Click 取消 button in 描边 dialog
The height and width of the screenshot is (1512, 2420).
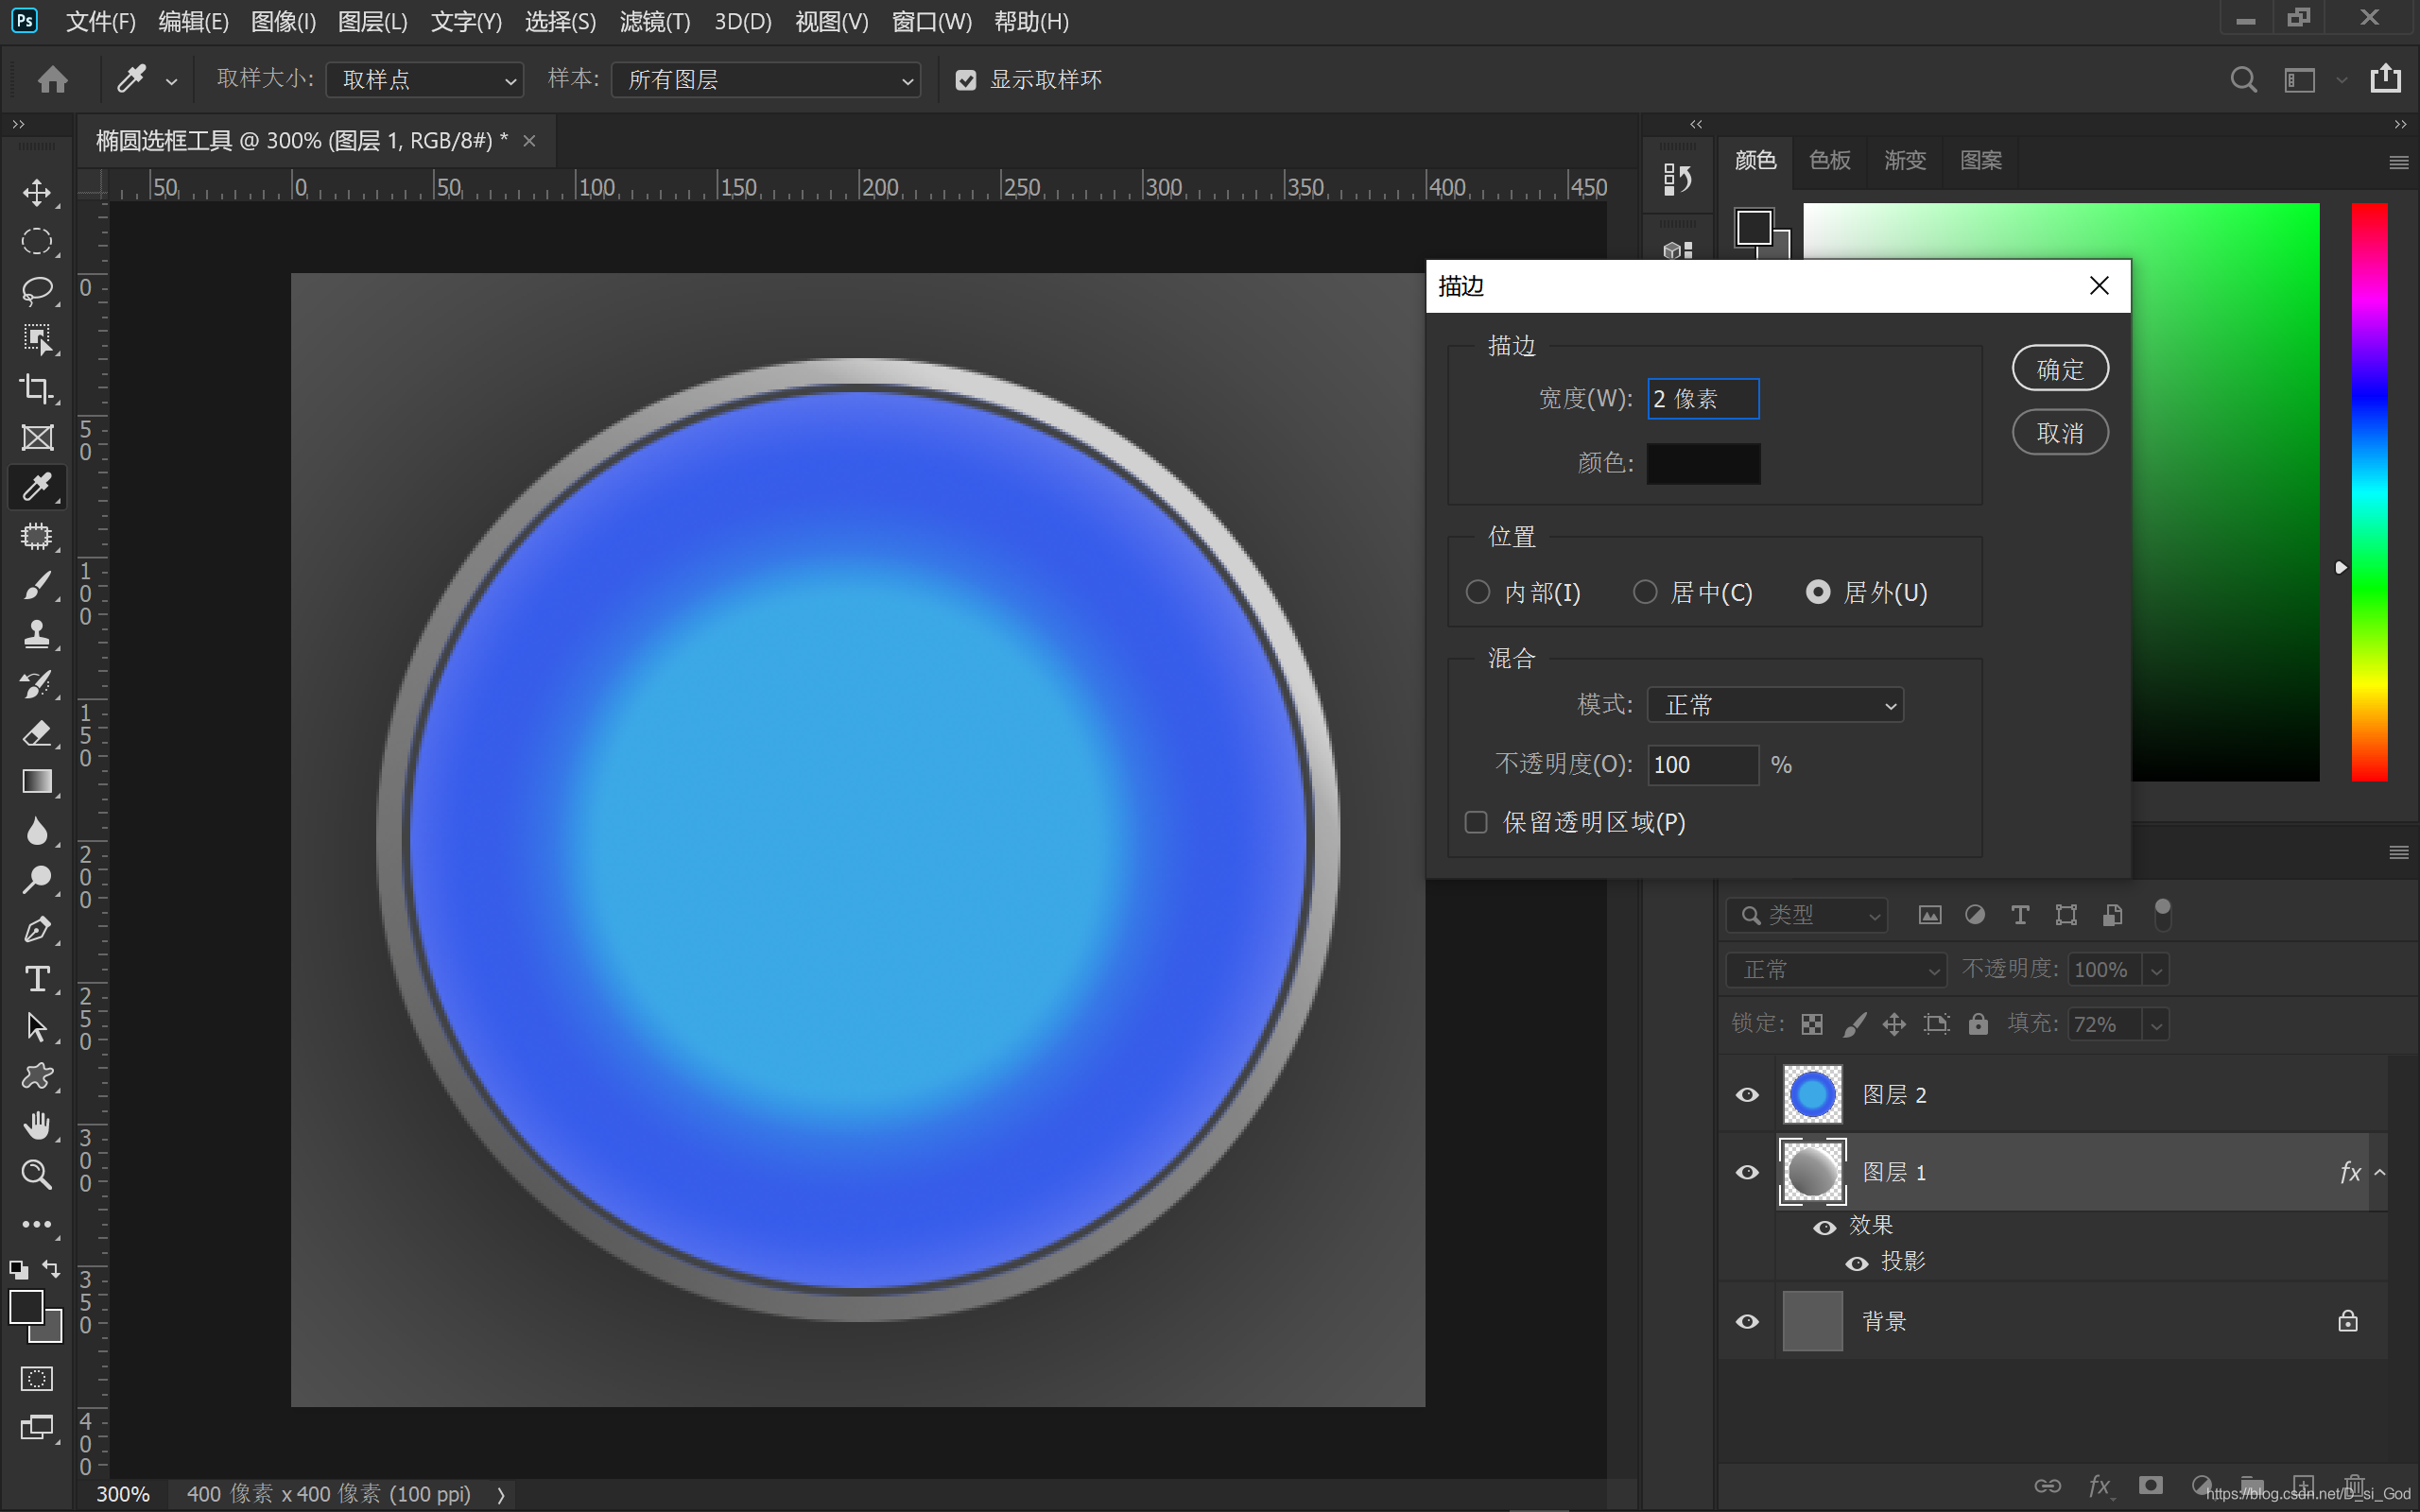(x=2061, y=433)
